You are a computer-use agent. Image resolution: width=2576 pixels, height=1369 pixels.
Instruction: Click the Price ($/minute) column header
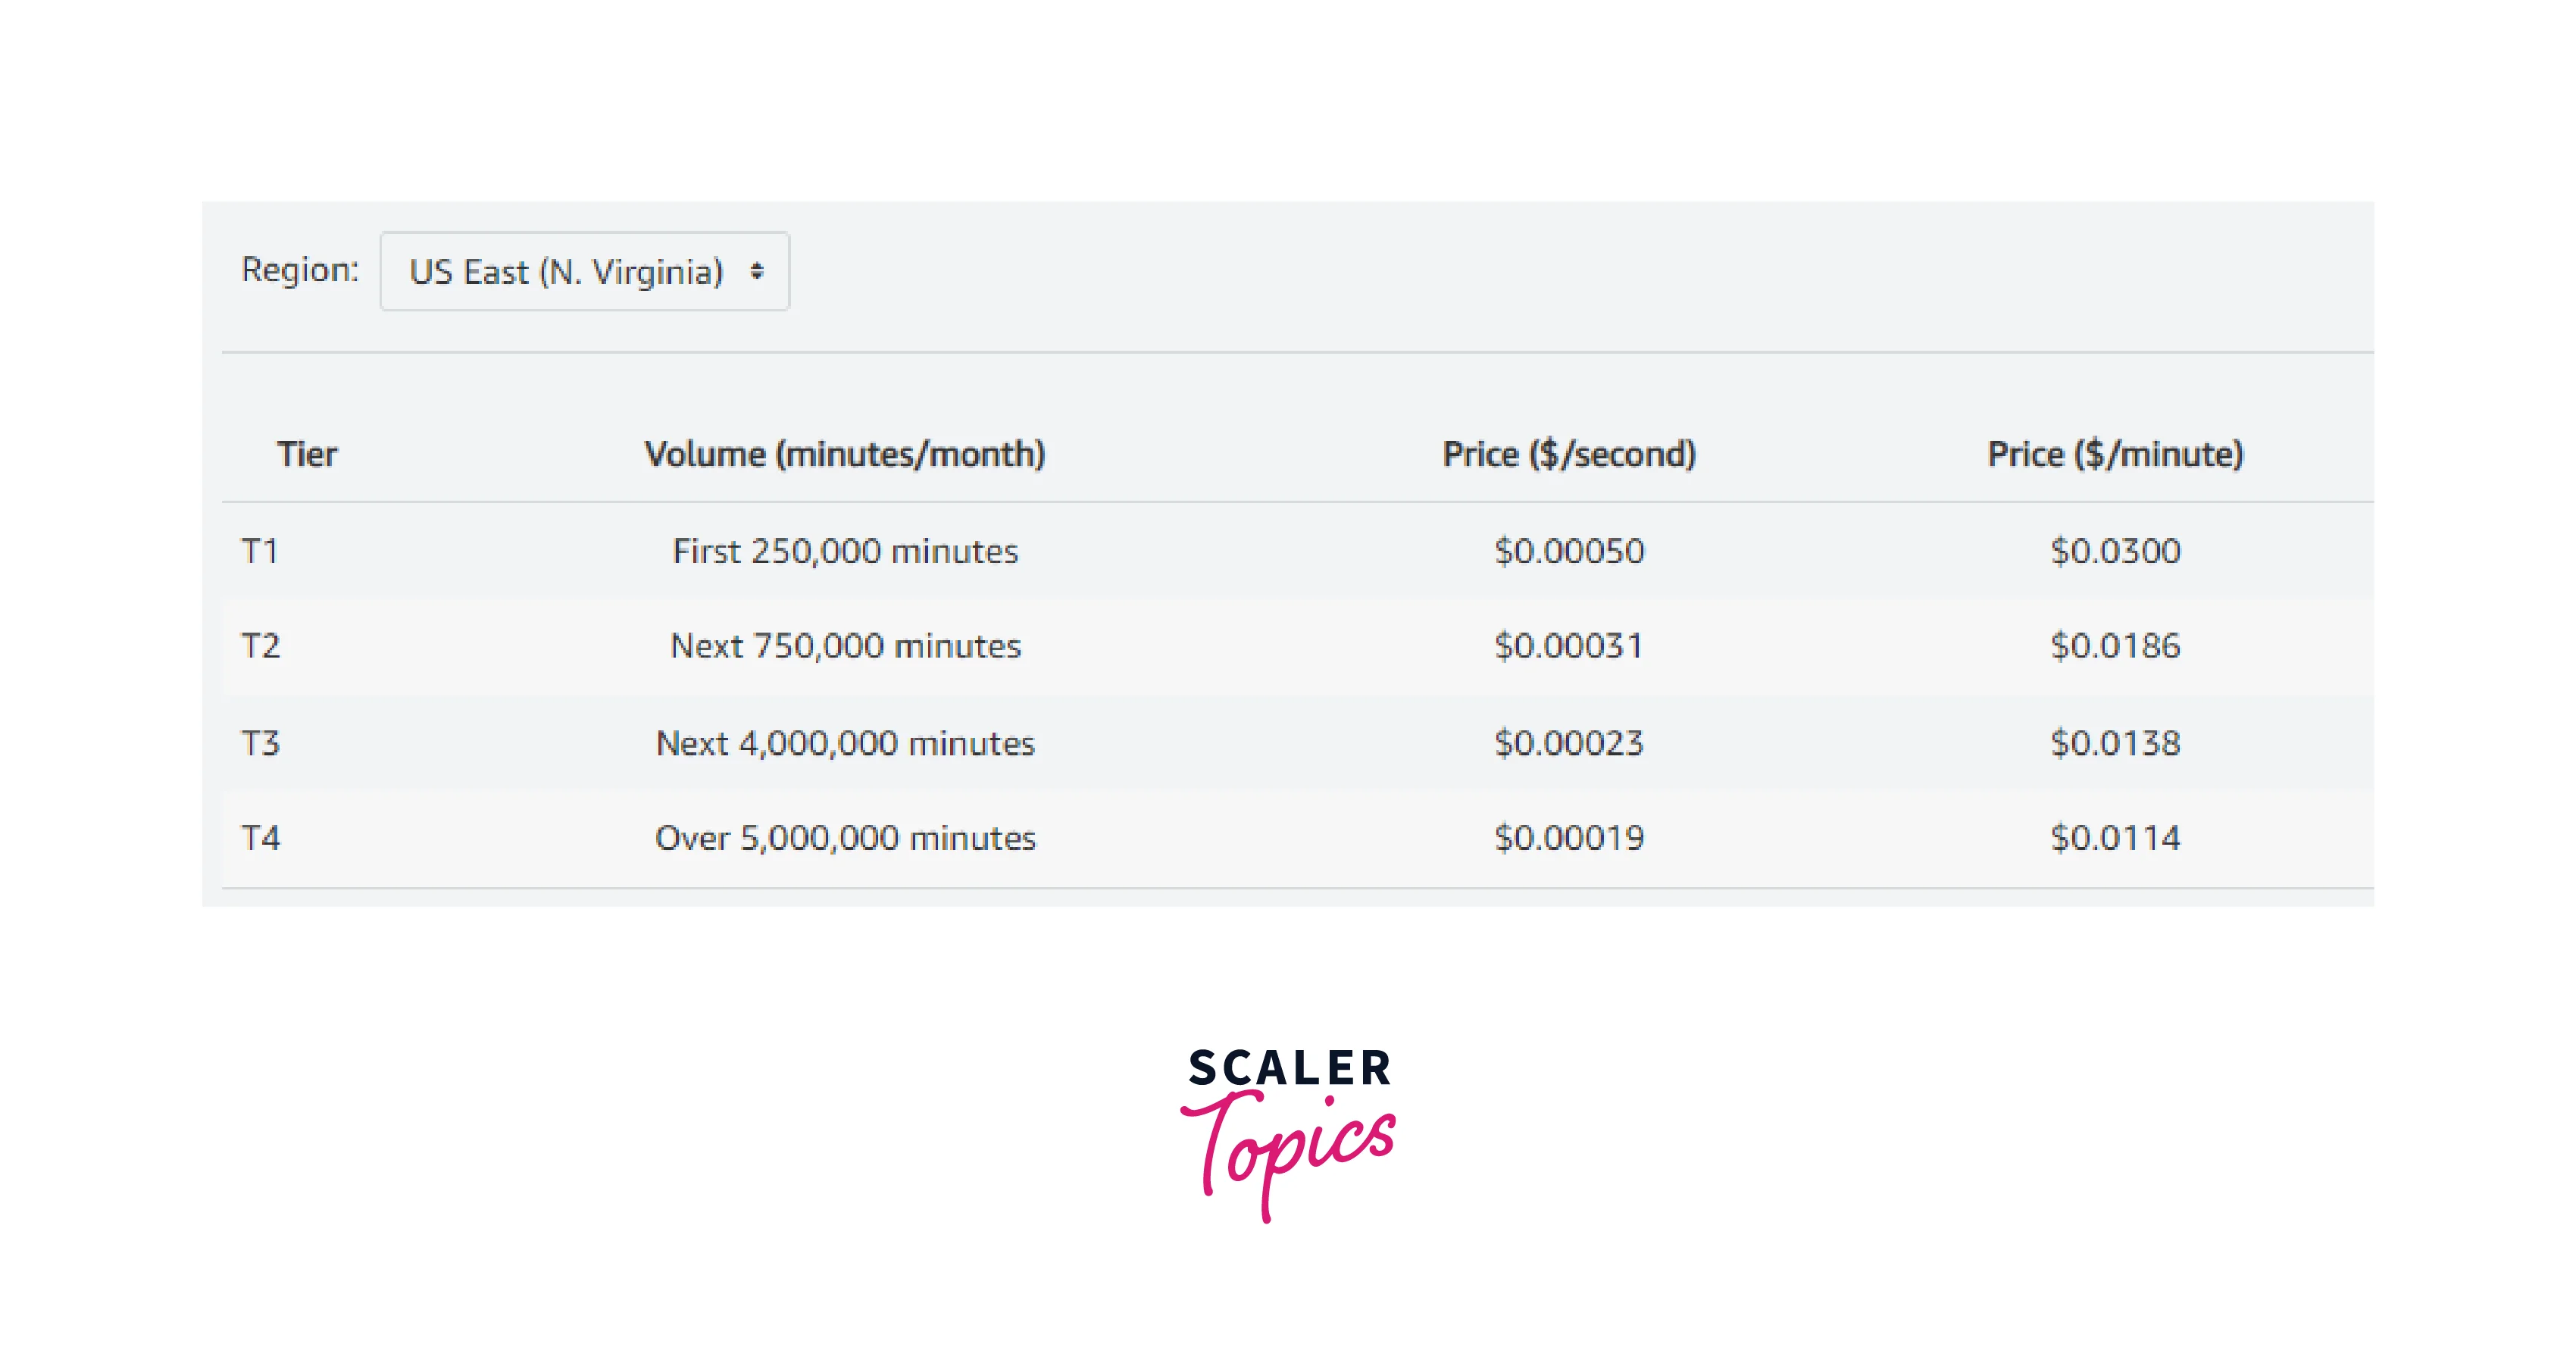[2115, 454]
